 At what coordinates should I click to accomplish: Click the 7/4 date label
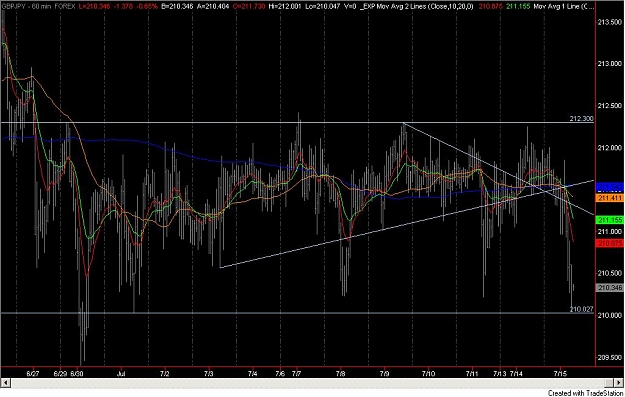(x=253, y=373)
